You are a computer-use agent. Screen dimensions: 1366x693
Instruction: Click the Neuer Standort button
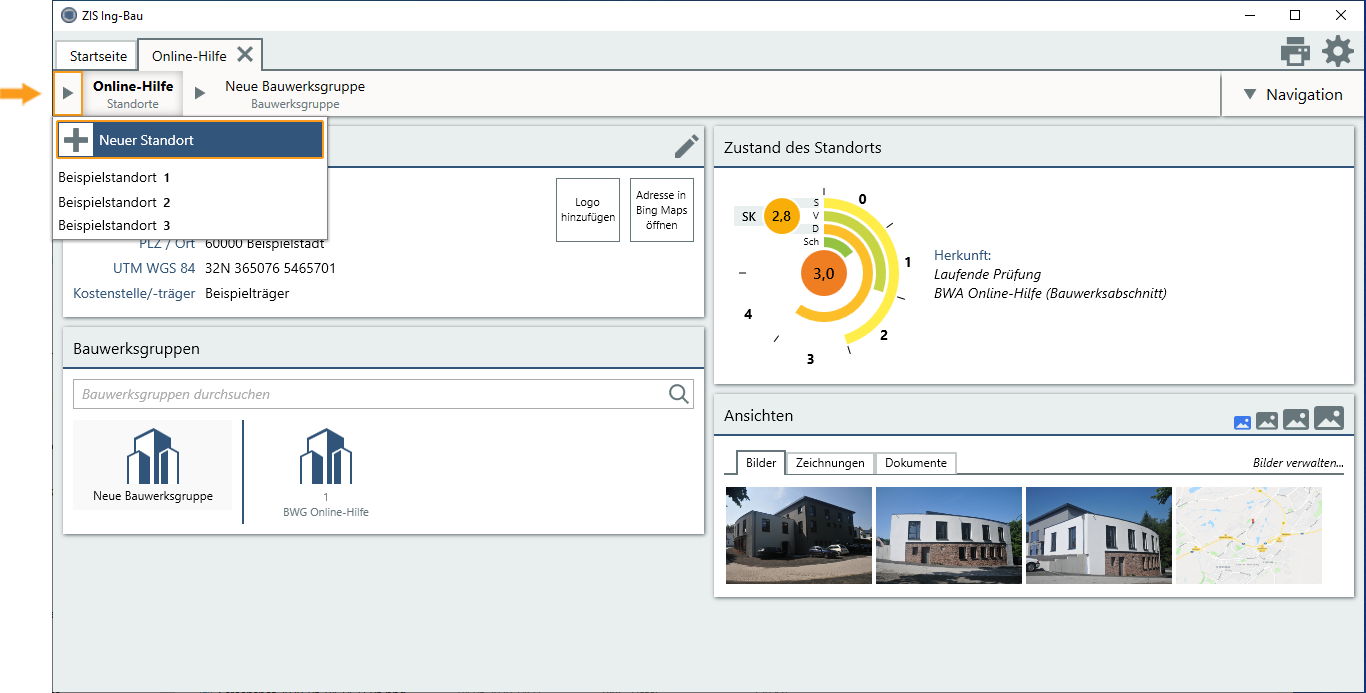(x=190, y=140)
